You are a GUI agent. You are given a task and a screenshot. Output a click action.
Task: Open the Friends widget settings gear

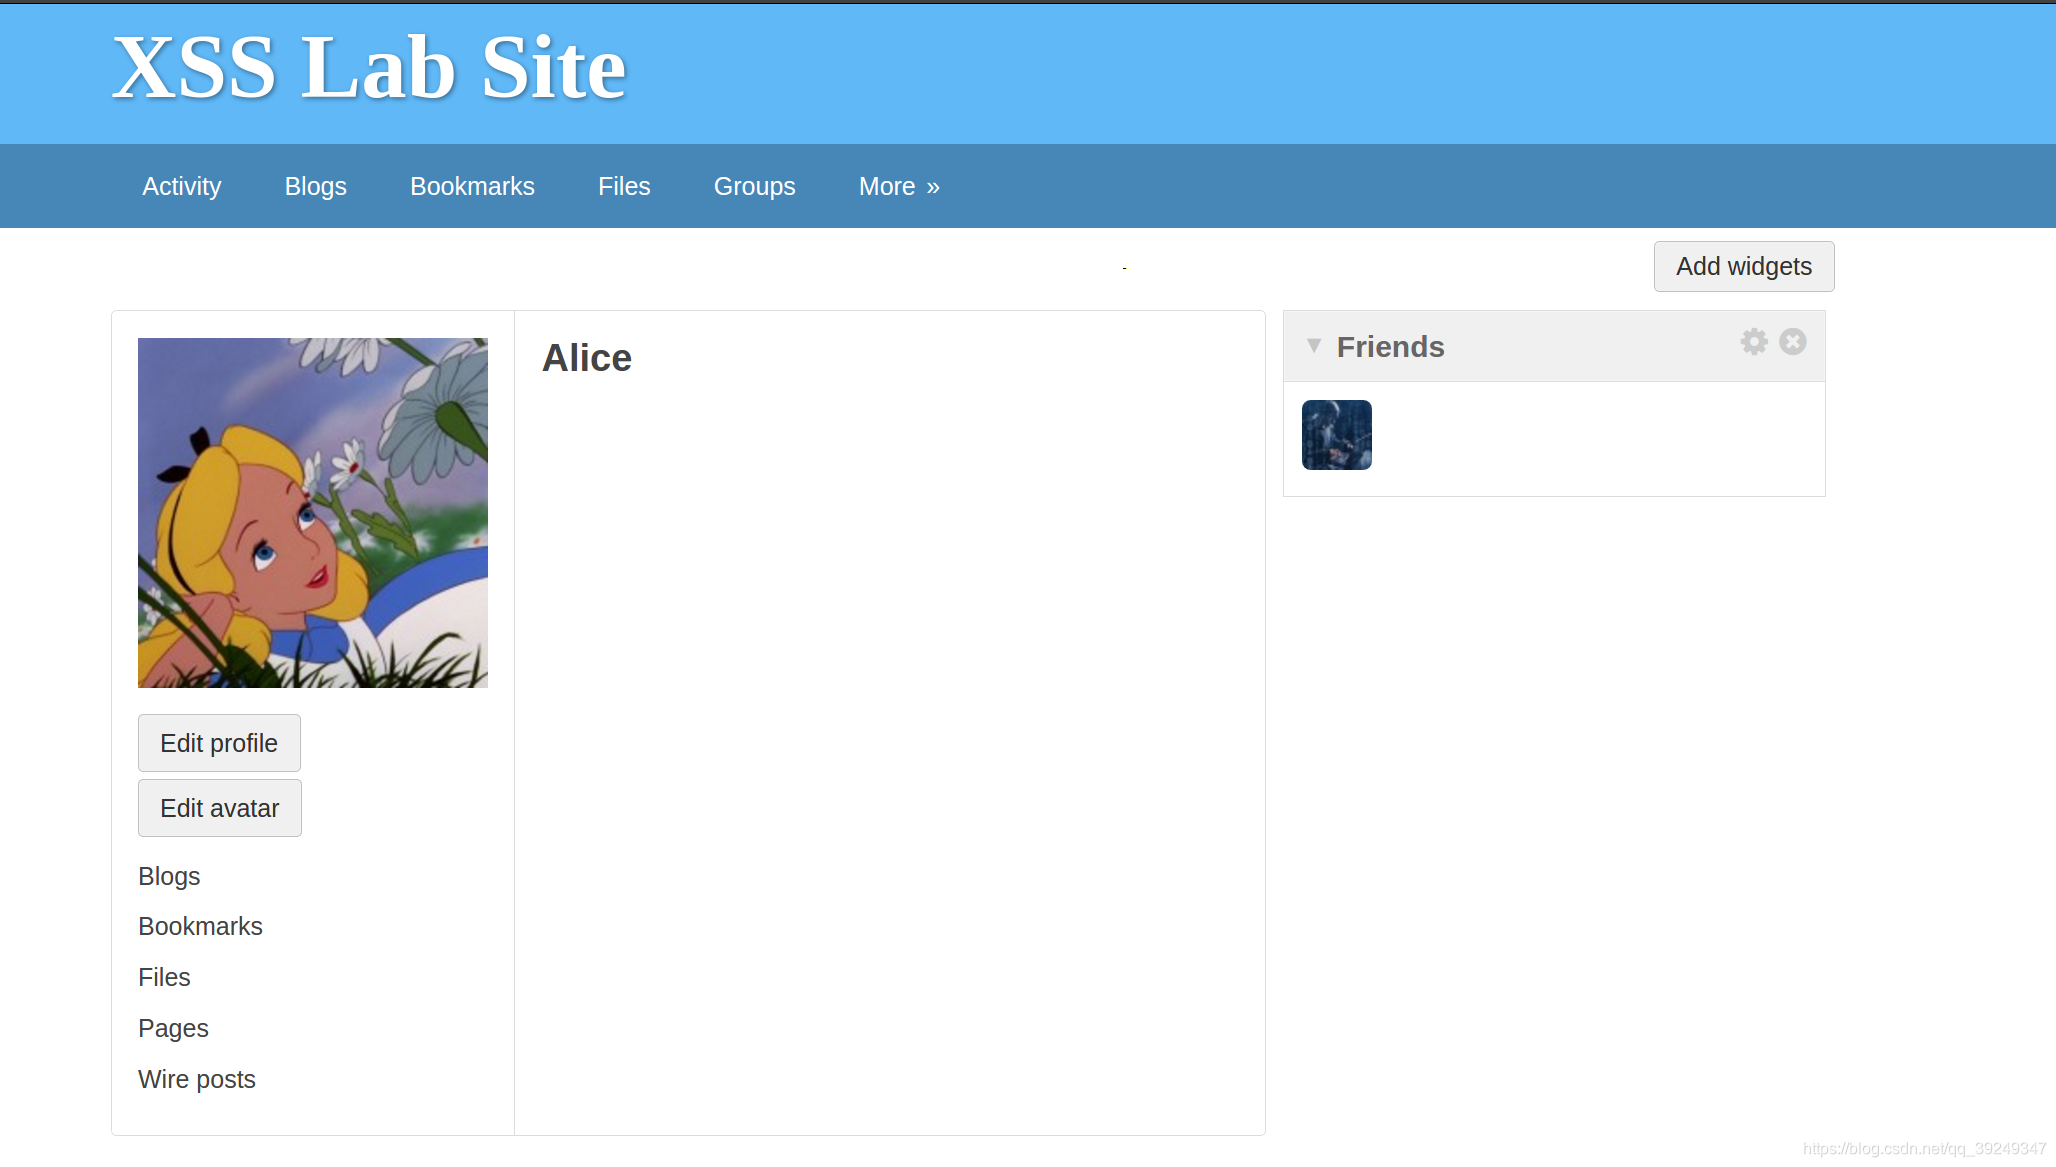click(x=1753, y=342)
